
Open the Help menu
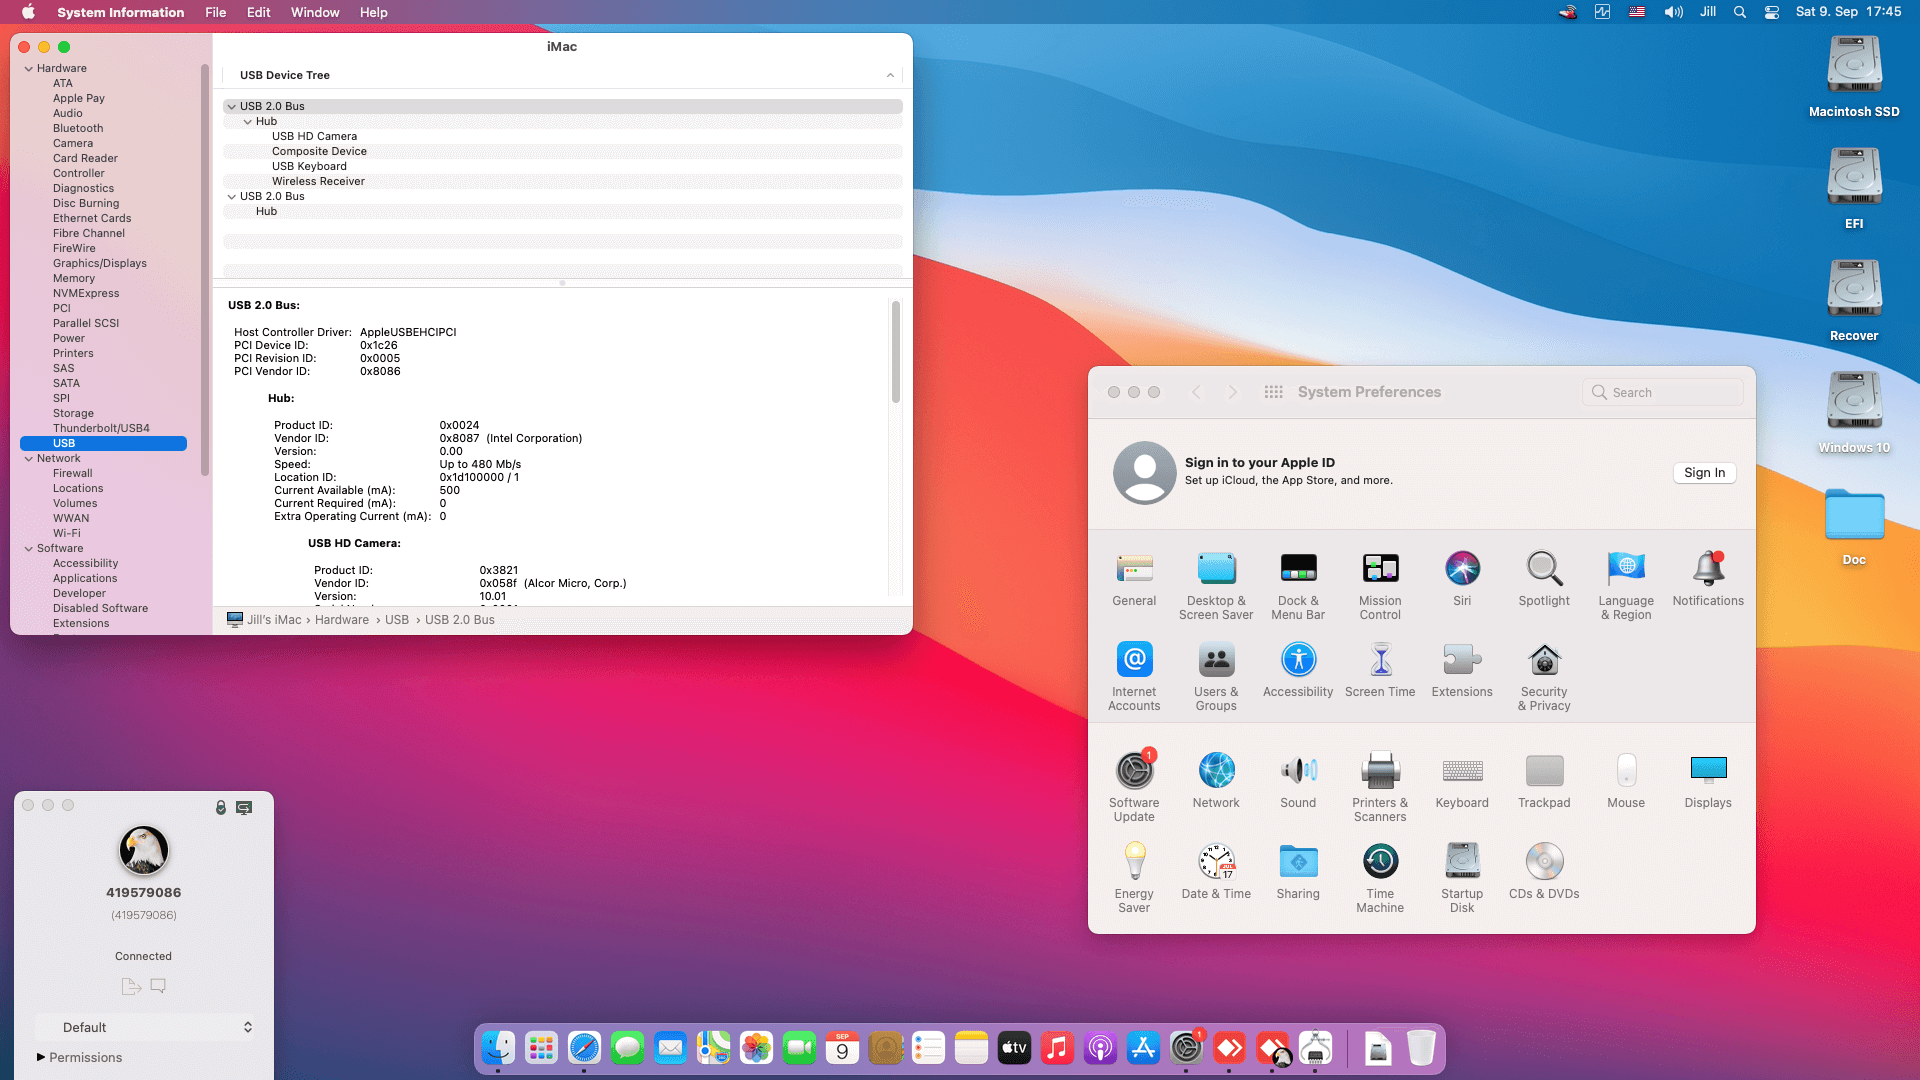373,12
